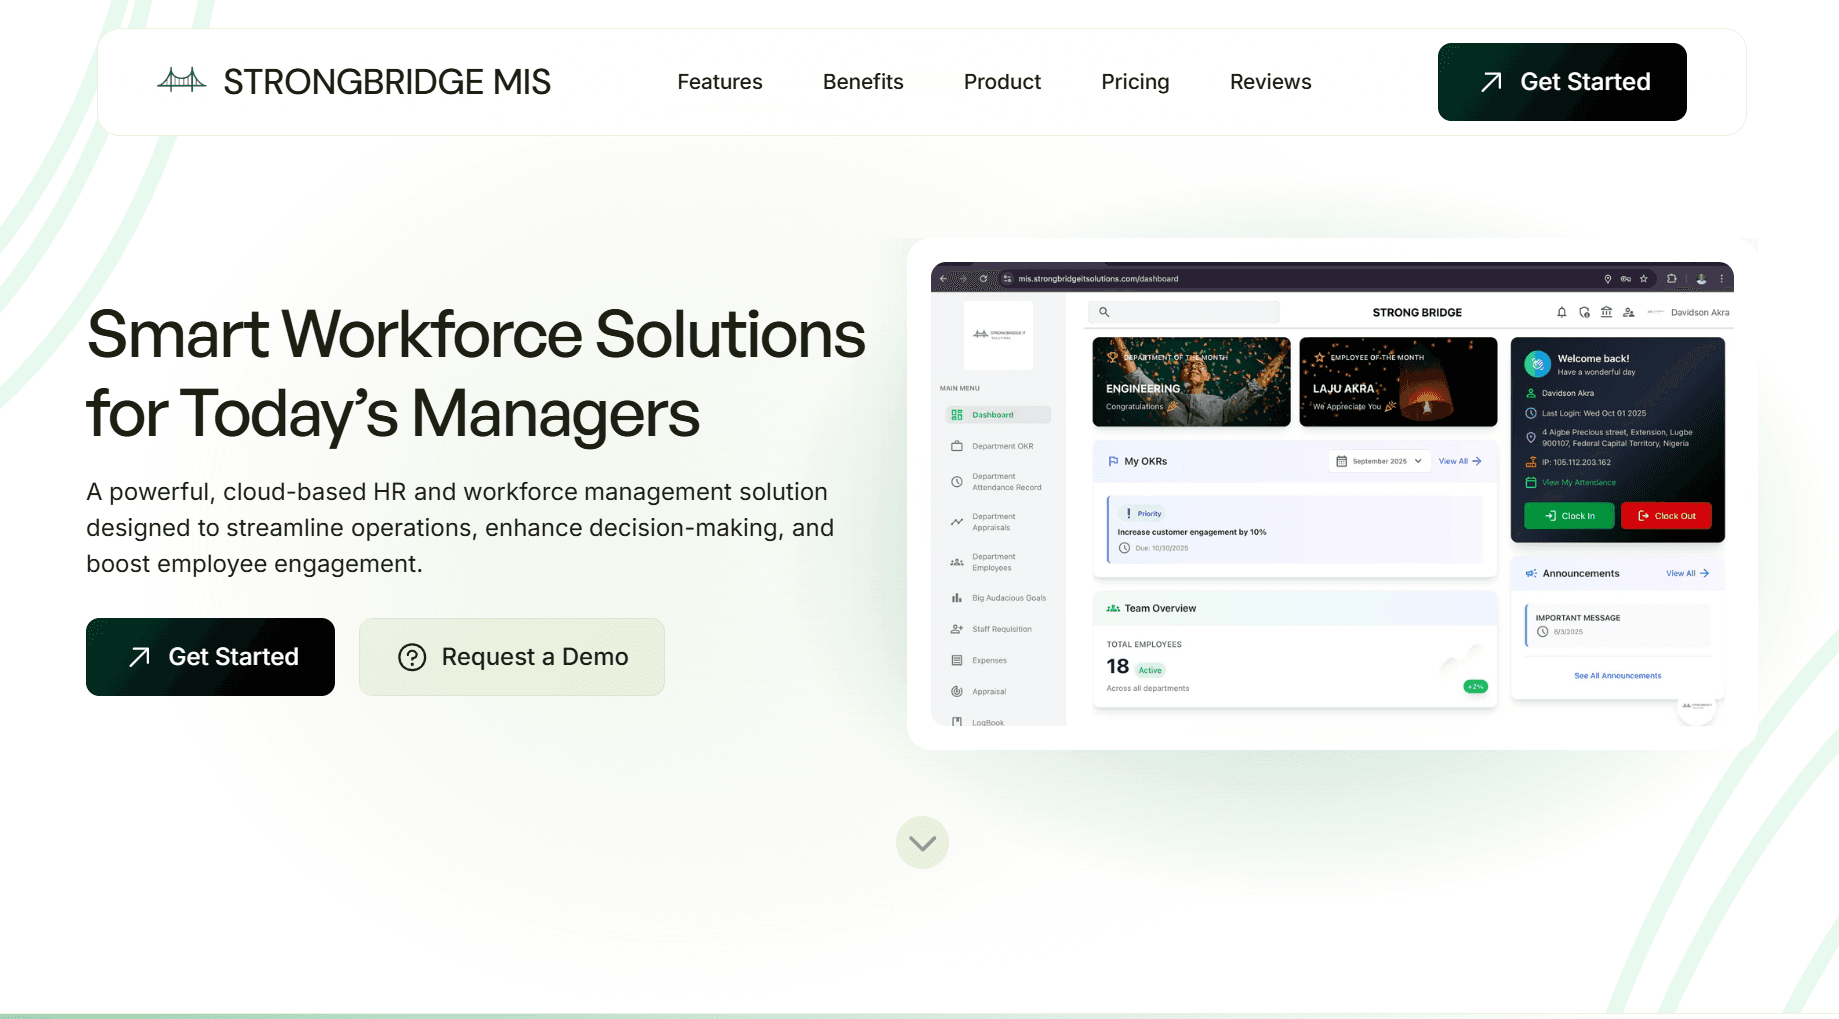
Task: Click the Department Appraisals trend-line icon
Action: (957, 522)
